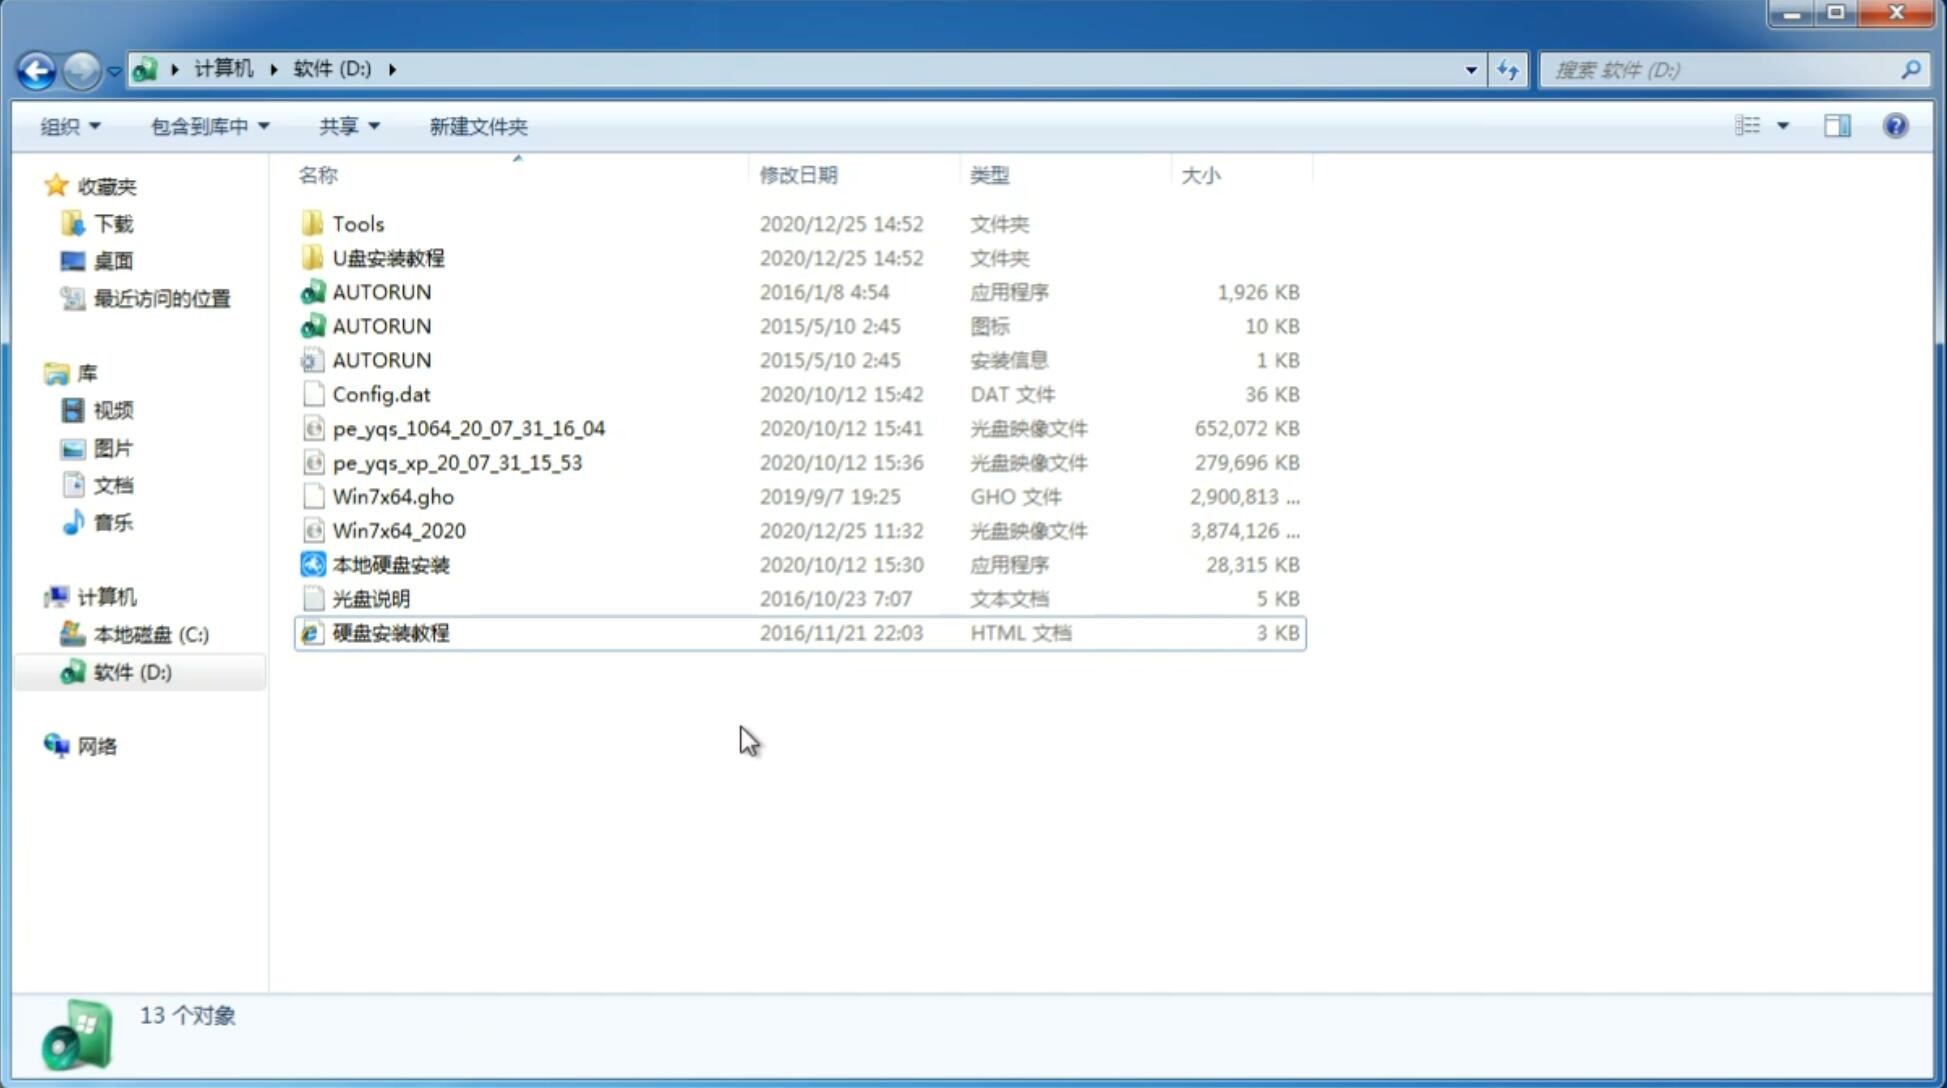Viewport: 1947px width, 1088px height.
Task: Open pe_yqs_xp disc image file
Action: point(457,462)
